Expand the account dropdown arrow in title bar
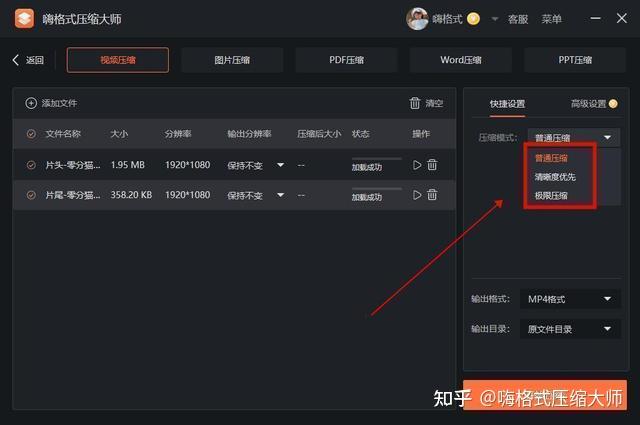640x425 pixels. point(495,19)
